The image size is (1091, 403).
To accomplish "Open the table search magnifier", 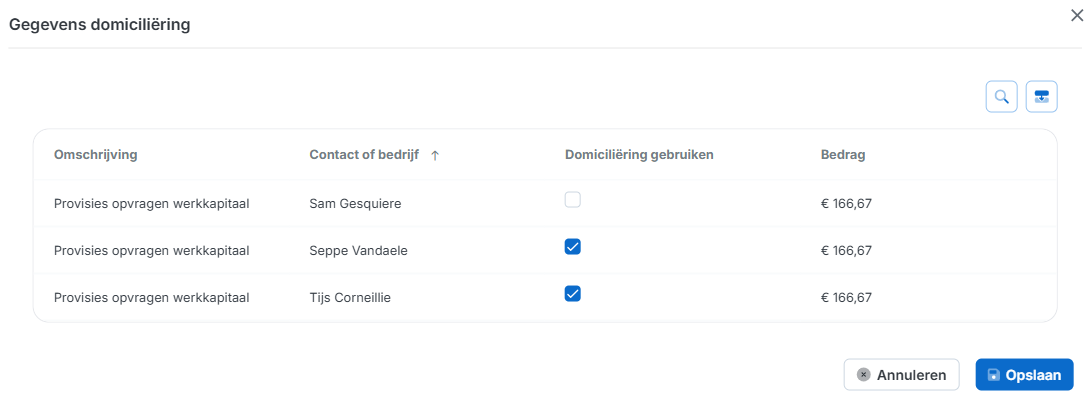I will (1001, 97).
